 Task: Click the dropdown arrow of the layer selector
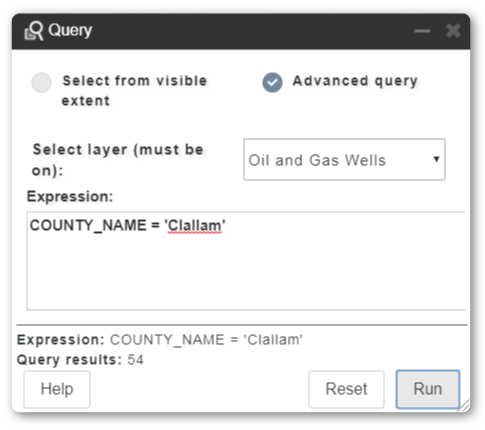click(x=436, y=159)
